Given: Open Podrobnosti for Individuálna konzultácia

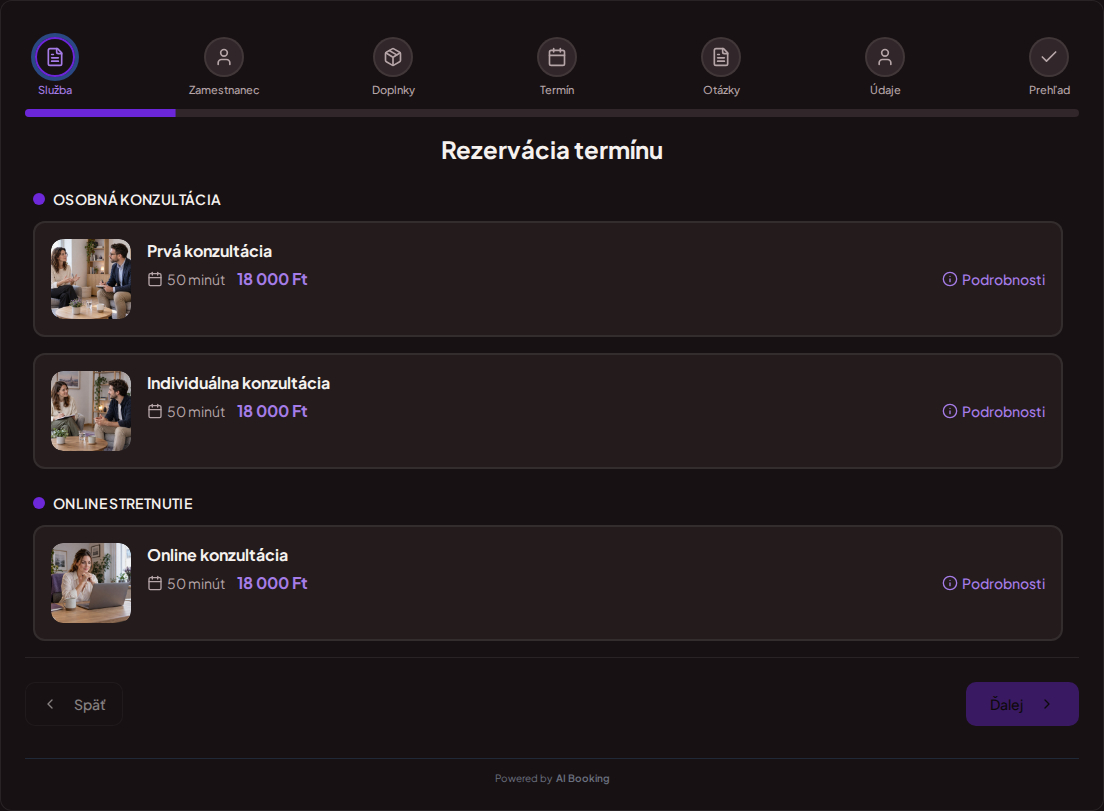Looking at the screenshot, I should (x=993, y=411).
